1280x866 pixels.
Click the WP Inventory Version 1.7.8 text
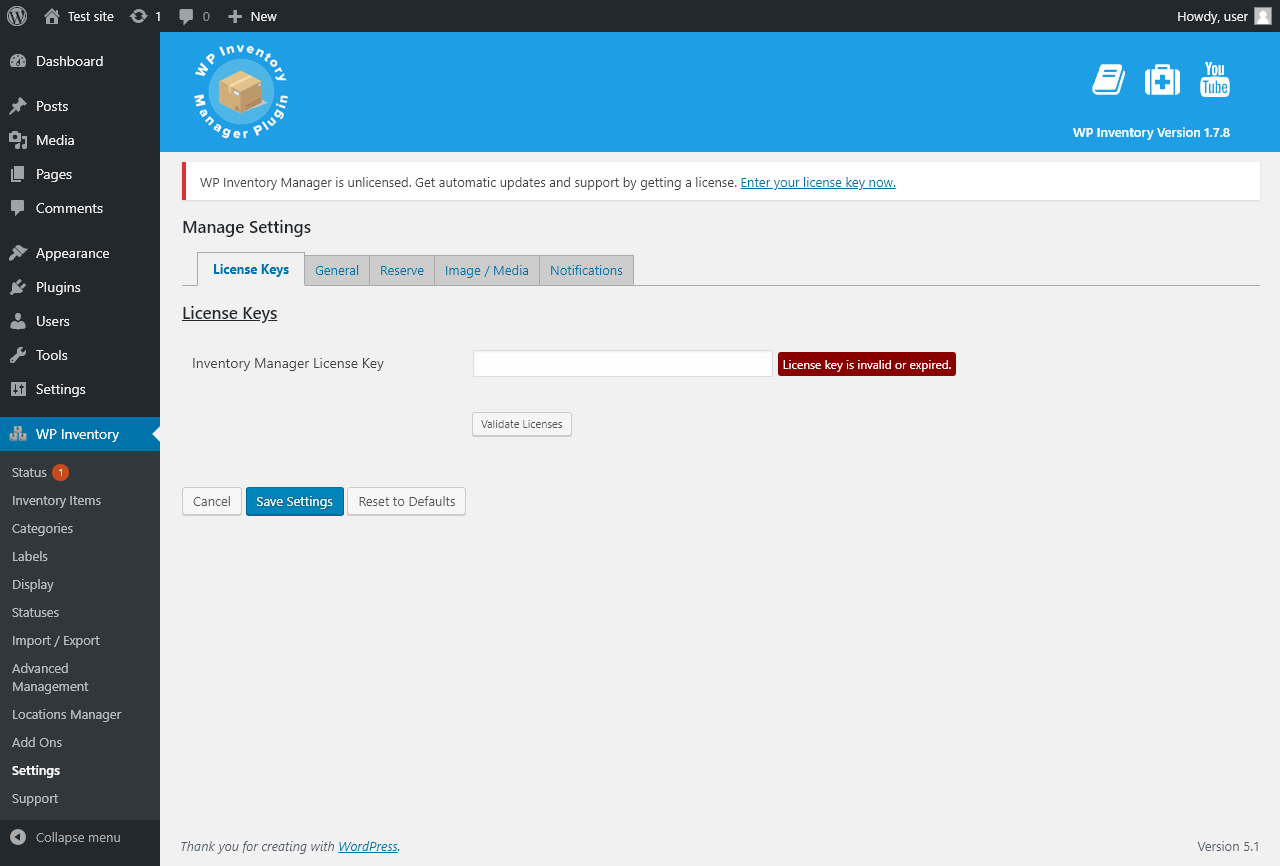pos(1151,132)
